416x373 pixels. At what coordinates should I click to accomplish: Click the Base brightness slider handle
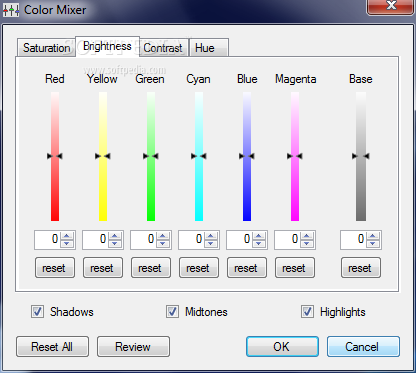click(361, 156)
